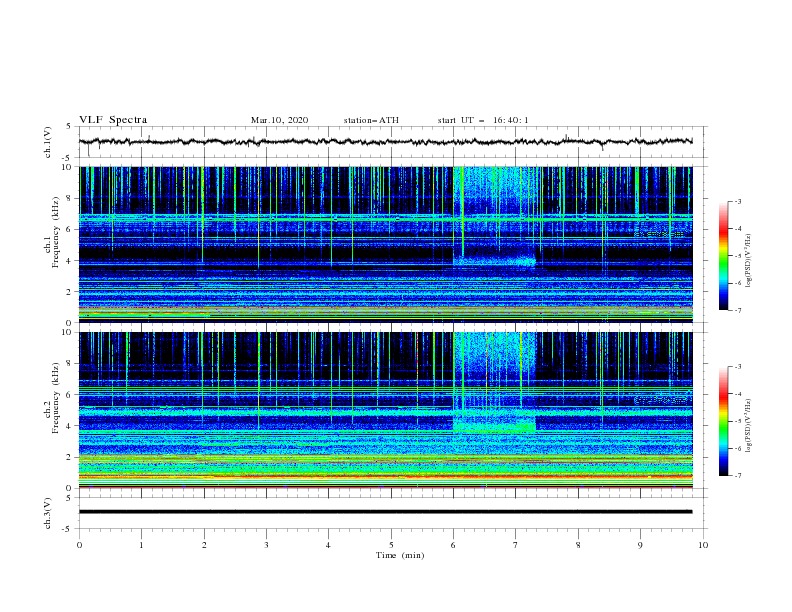Click the "10" kHz tick on ch.2 frequency axis
This screenshot has width=792, height=612.
click(x=67, y=332)
